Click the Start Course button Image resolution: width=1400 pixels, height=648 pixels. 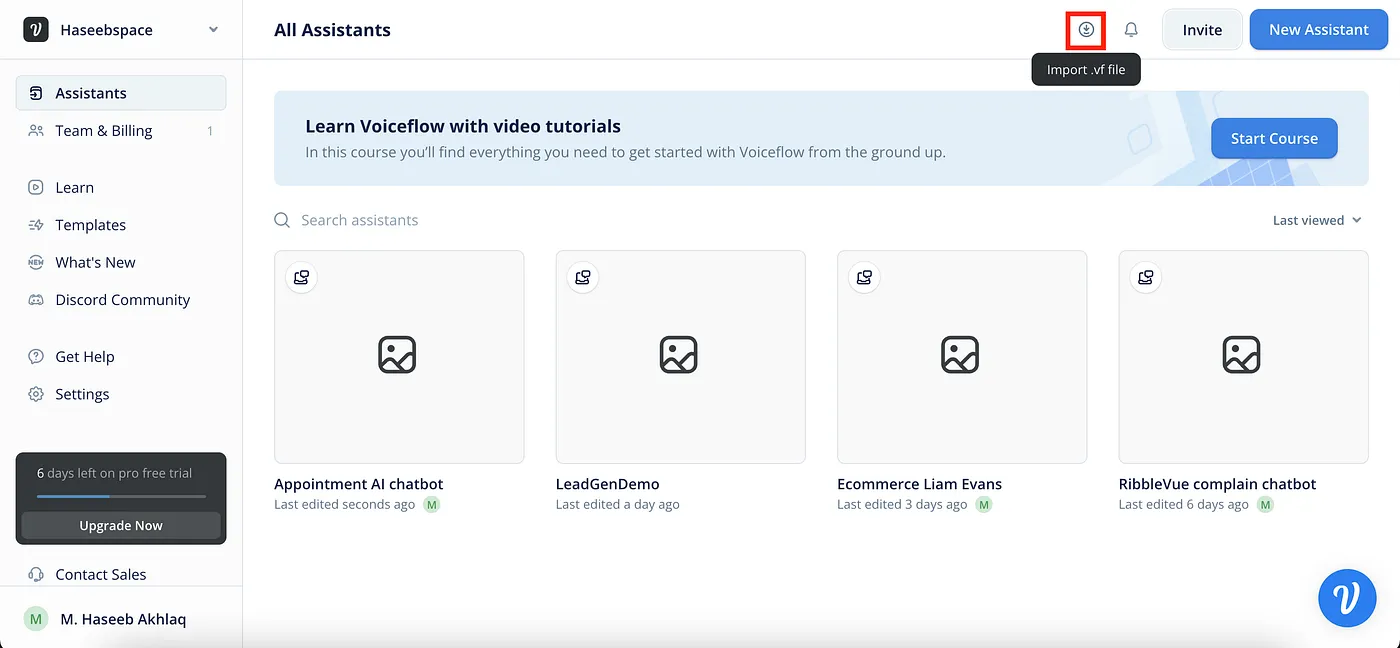1274,138
